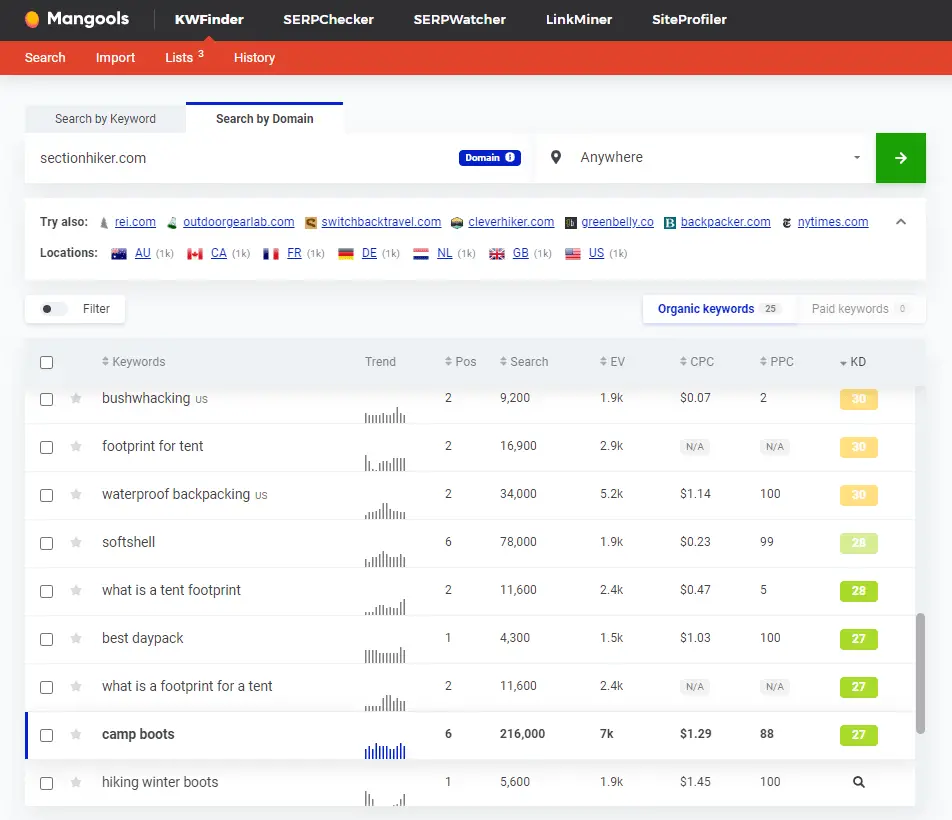Click the keyword table vertical scrollbar
The width and height of the screenshot is (952, 820).
coord(920,674)
